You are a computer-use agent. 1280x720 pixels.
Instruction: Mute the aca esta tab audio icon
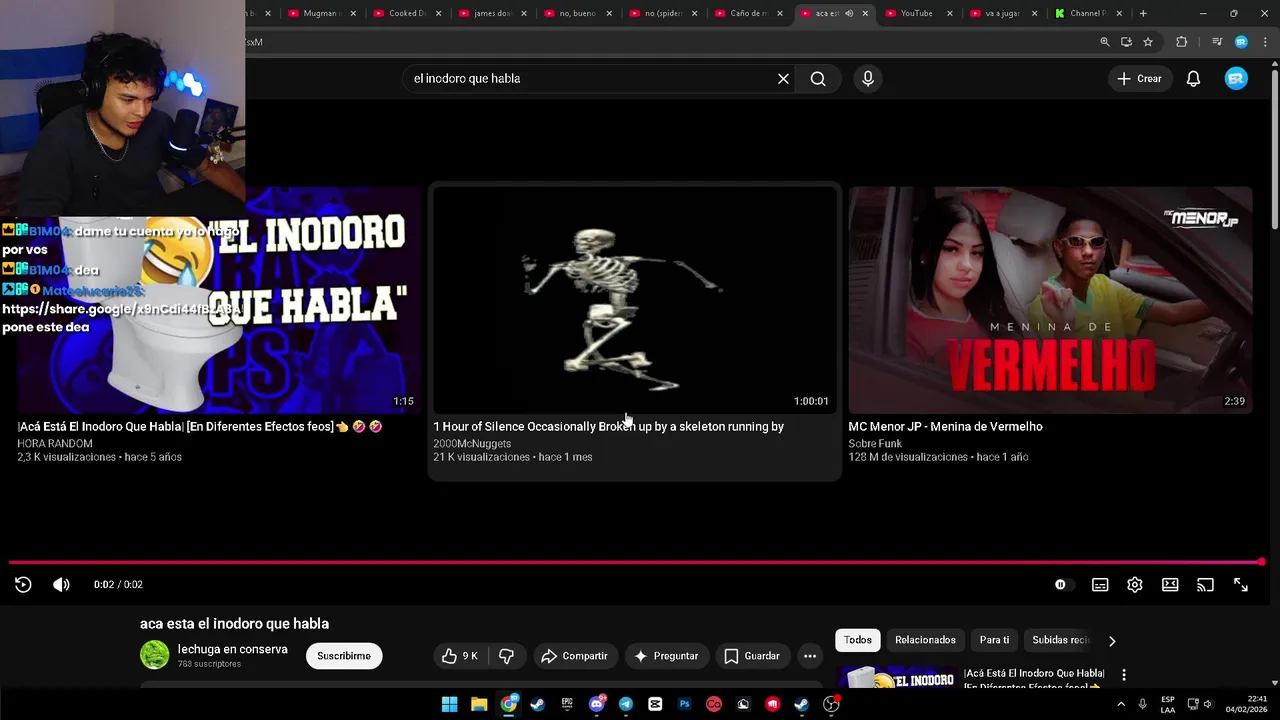click(x=849, y=13)
